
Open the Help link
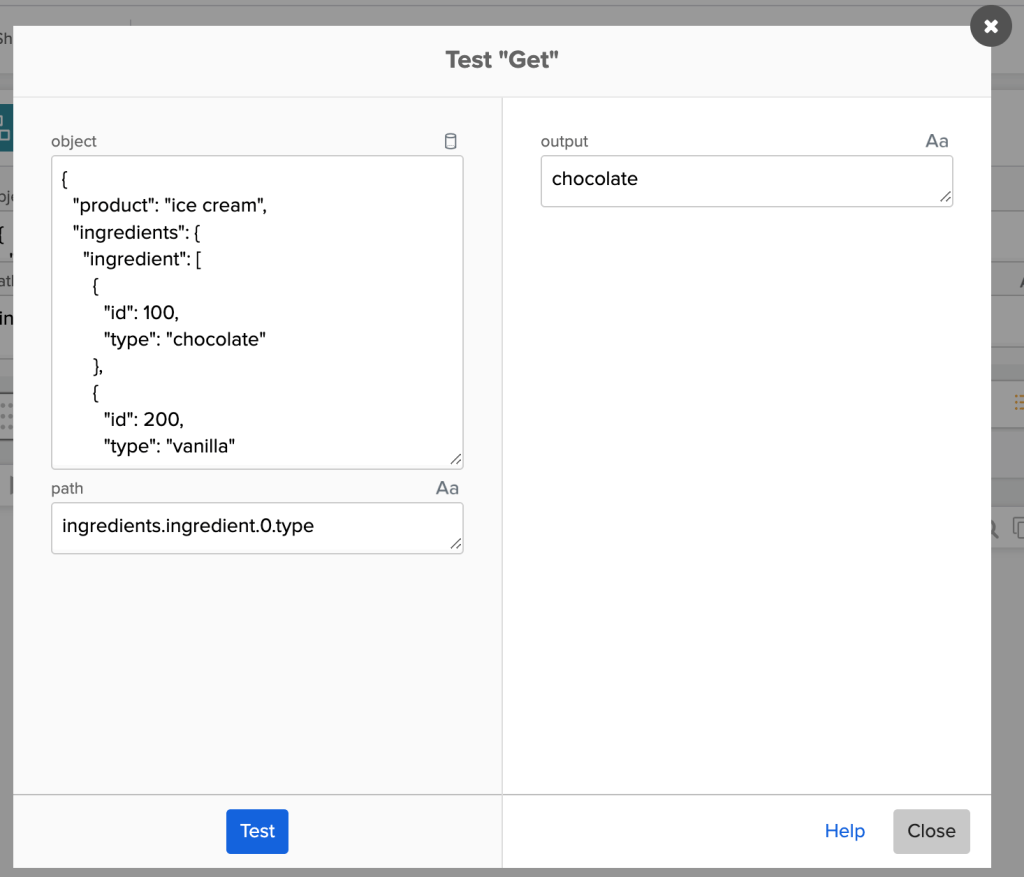(x=844, y=831)
